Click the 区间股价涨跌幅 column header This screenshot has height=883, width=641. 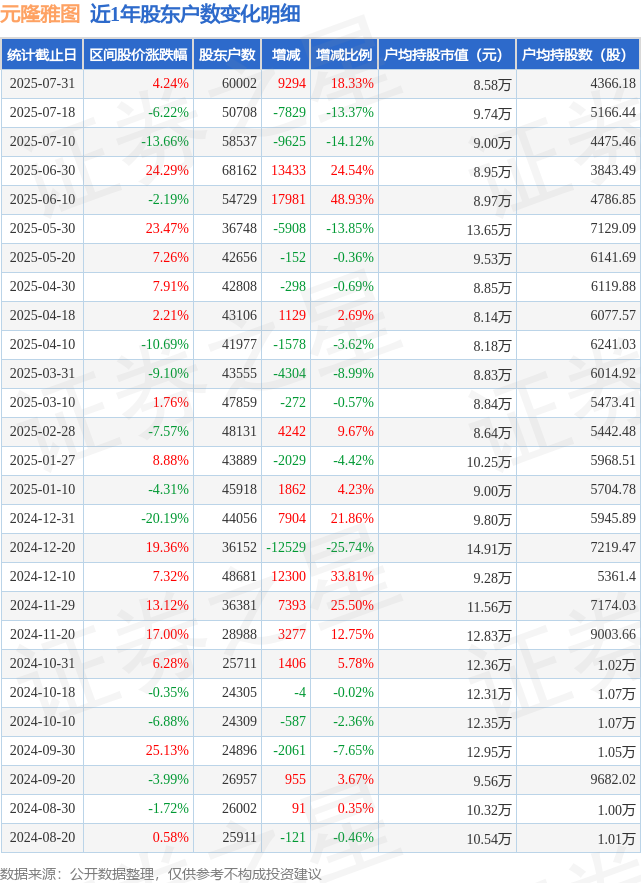pyautogui.click(x=138, y=55)
